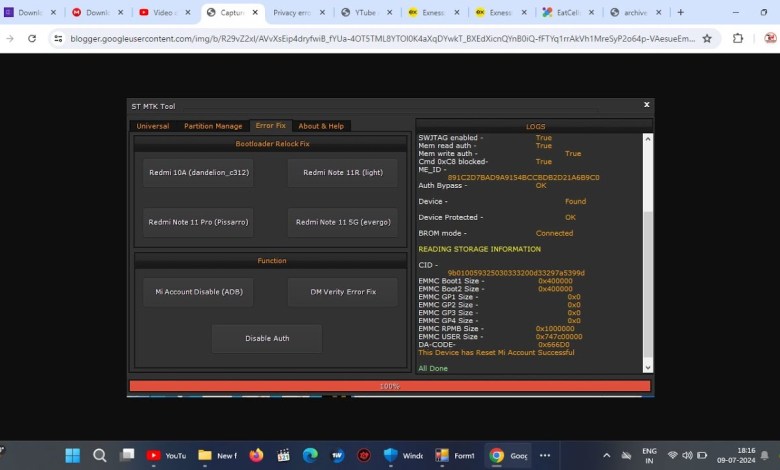Click the taskbar Search magnifier icon
Viewport: 780px width, 470px height.
(x=100, y=455)
